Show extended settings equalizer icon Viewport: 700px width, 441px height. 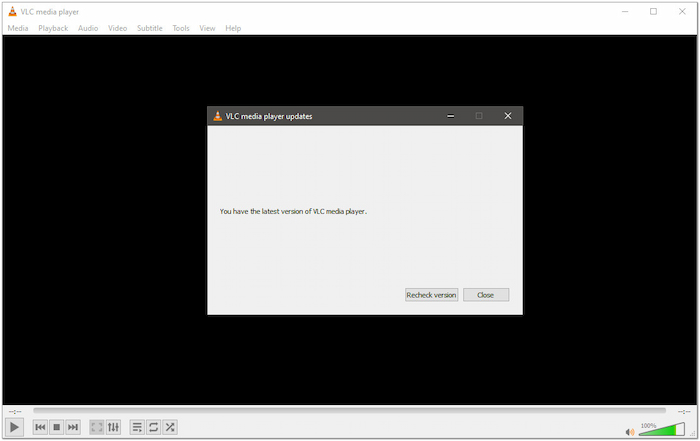point(113,427)
